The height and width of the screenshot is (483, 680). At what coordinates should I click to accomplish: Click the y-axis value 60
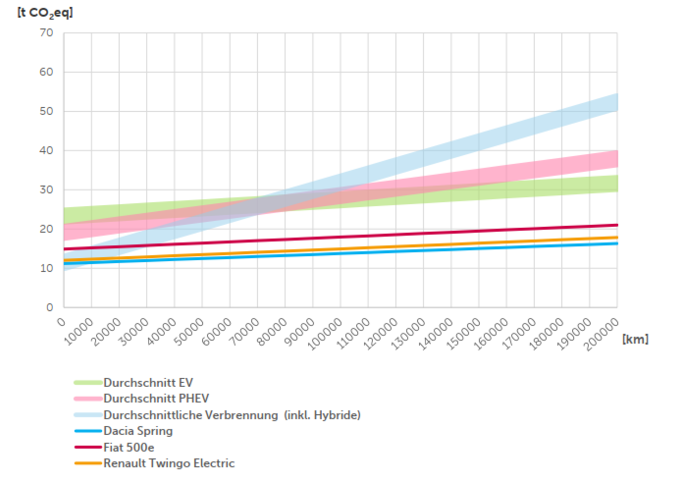[46, 72]
